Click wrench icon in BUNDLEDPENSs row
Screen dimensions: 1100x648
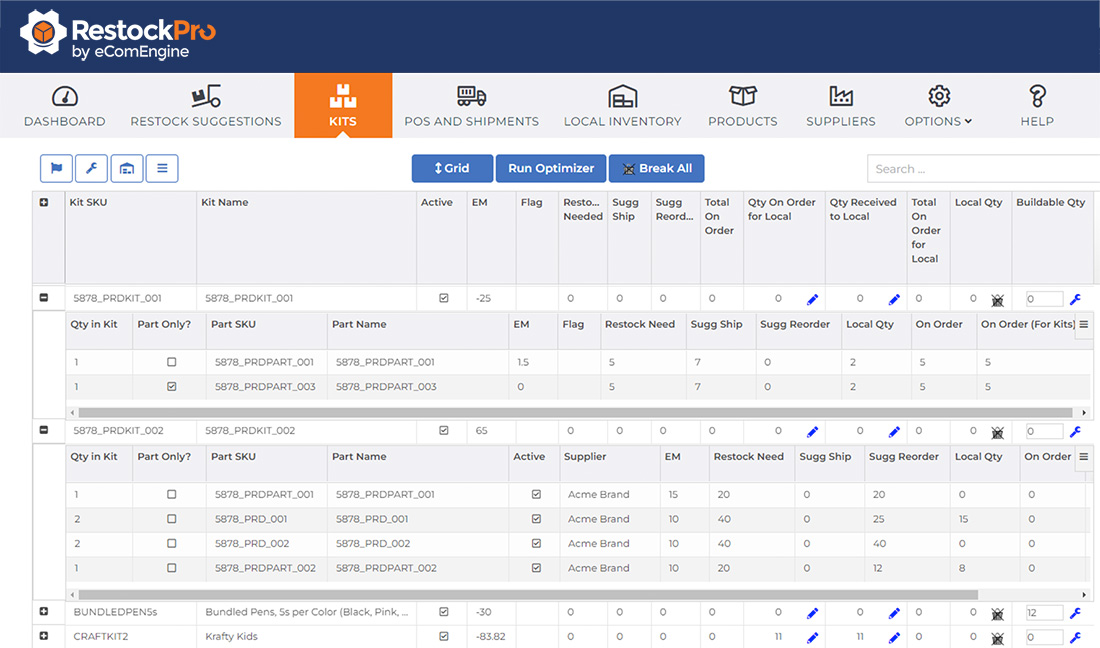(1076, 612)
